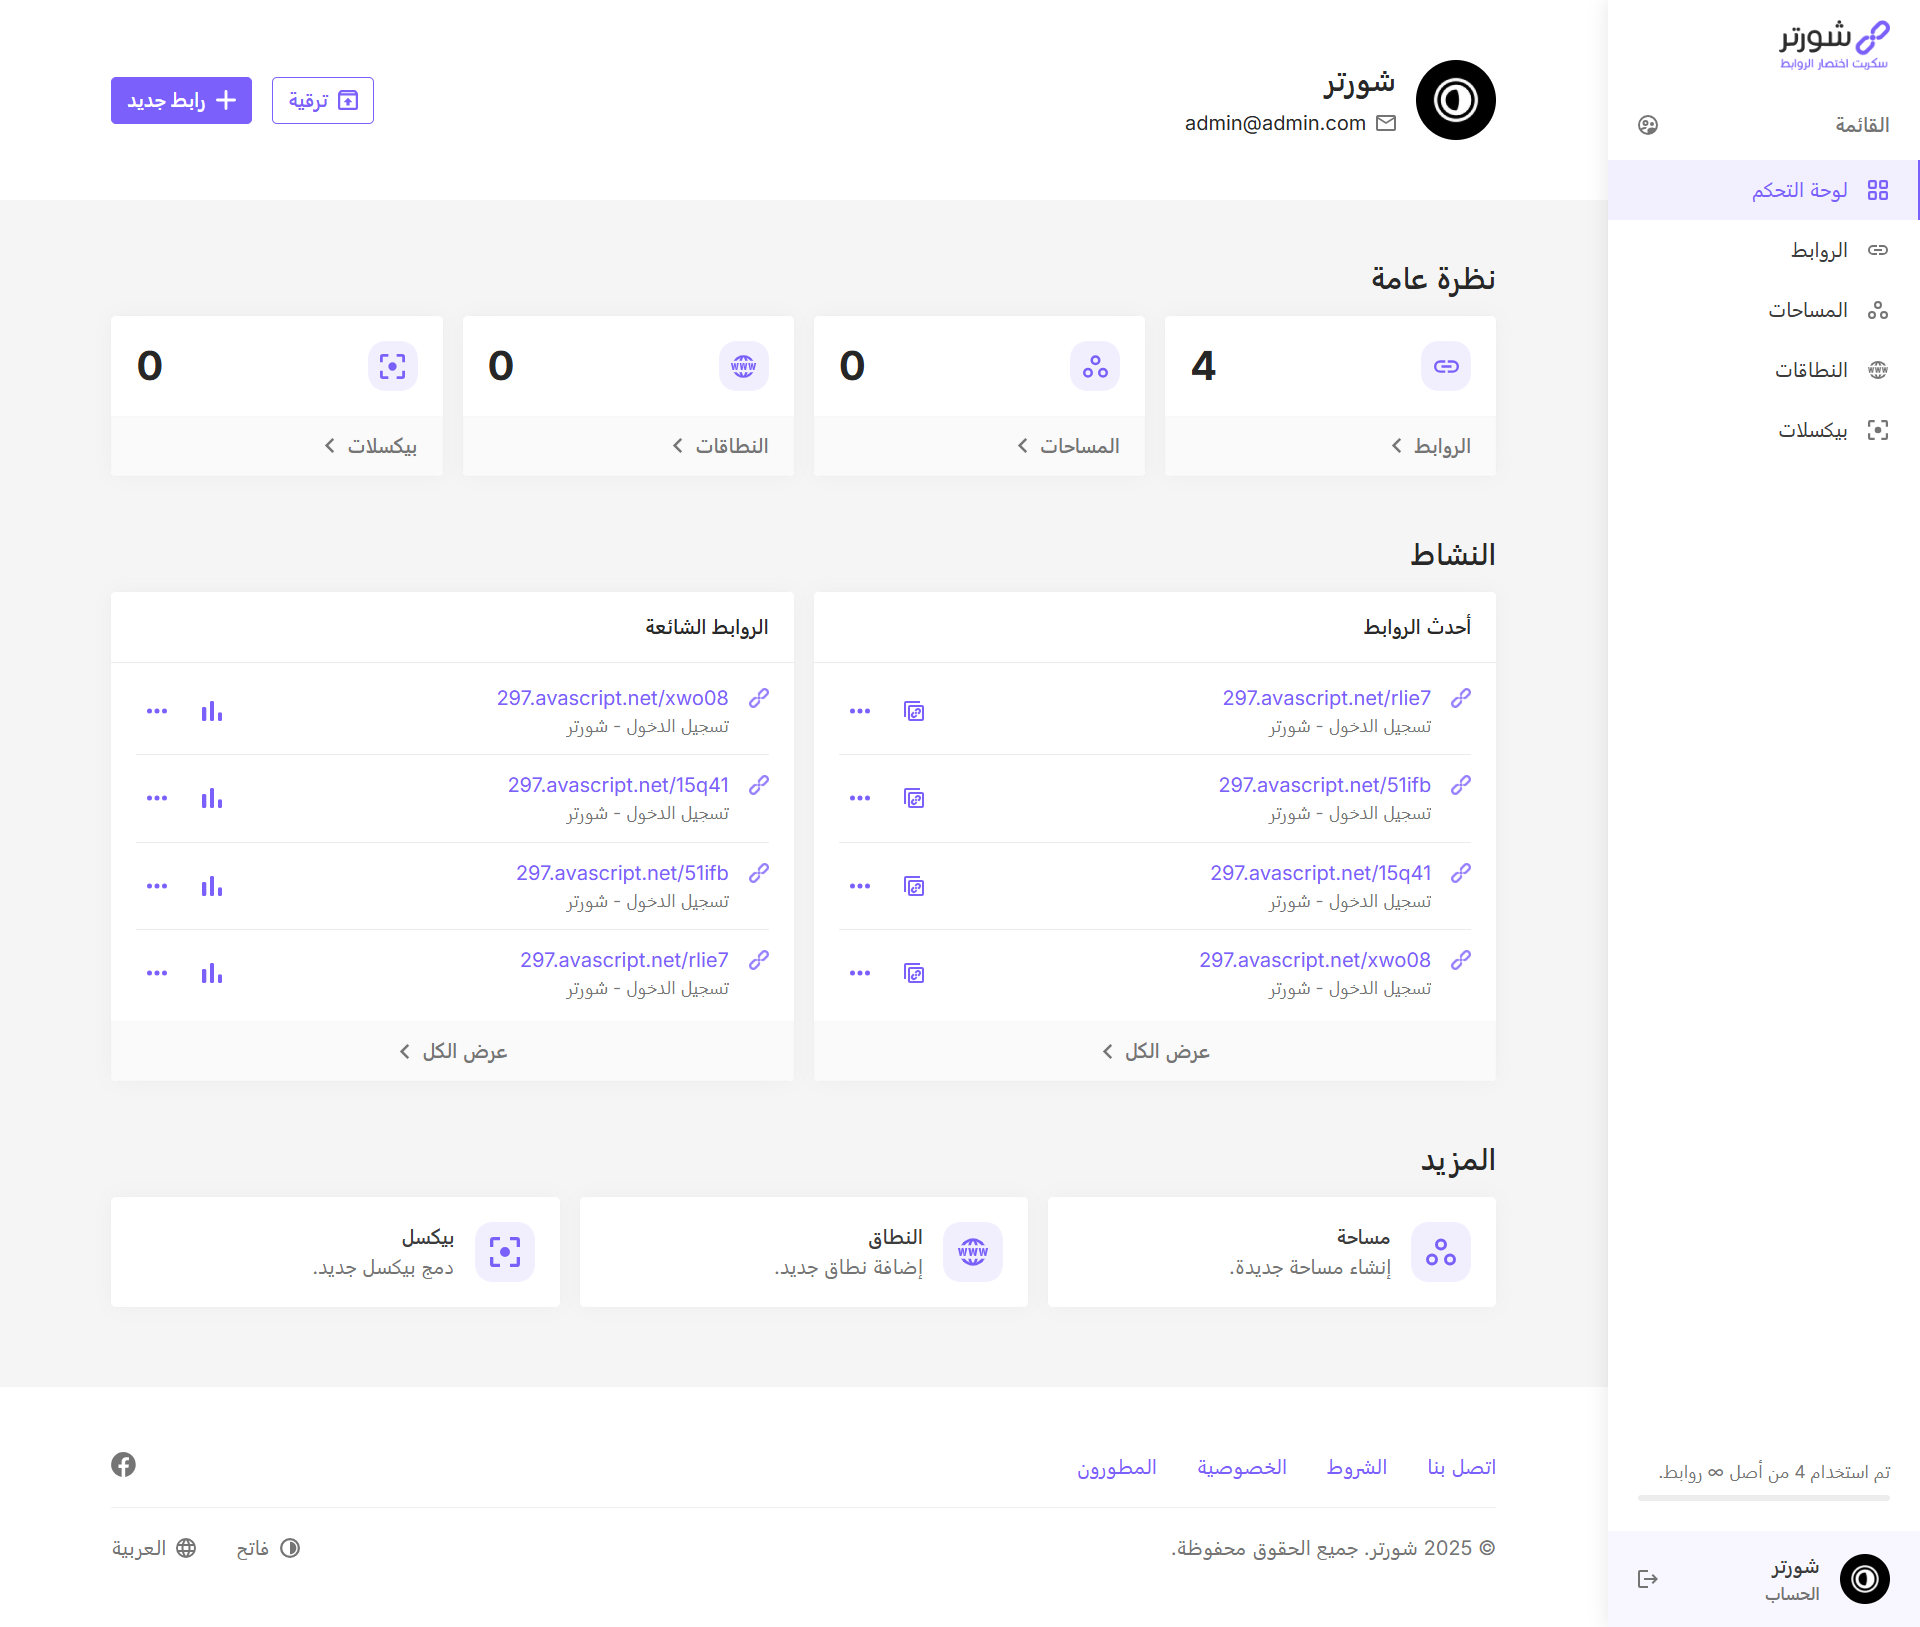Image resolution: width=1920 pixels, height=1627 pixels.
Task: Open لوحة التحكم in the sidebar
Action: [1763, 190]
